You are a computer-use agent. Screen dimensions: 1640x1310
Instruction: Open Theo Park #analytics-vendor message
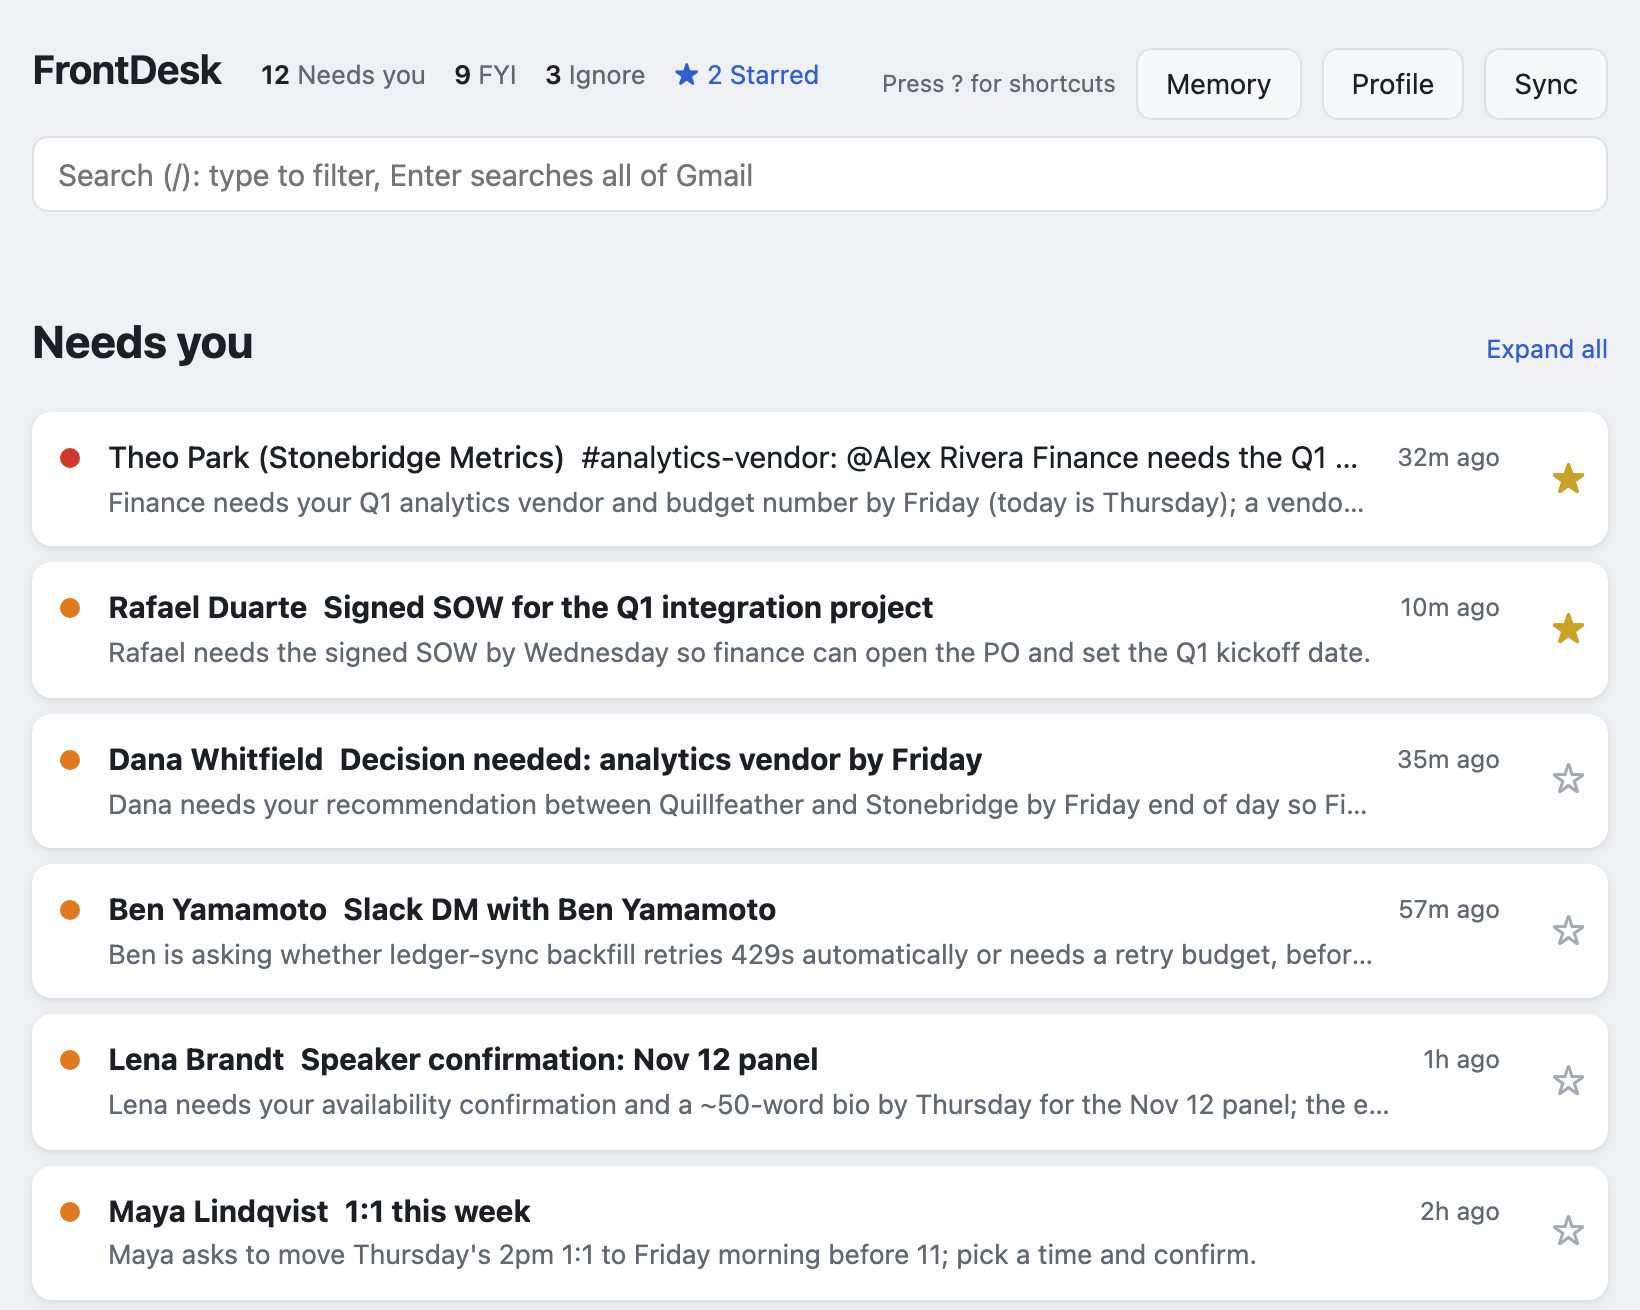pos(820,479)
